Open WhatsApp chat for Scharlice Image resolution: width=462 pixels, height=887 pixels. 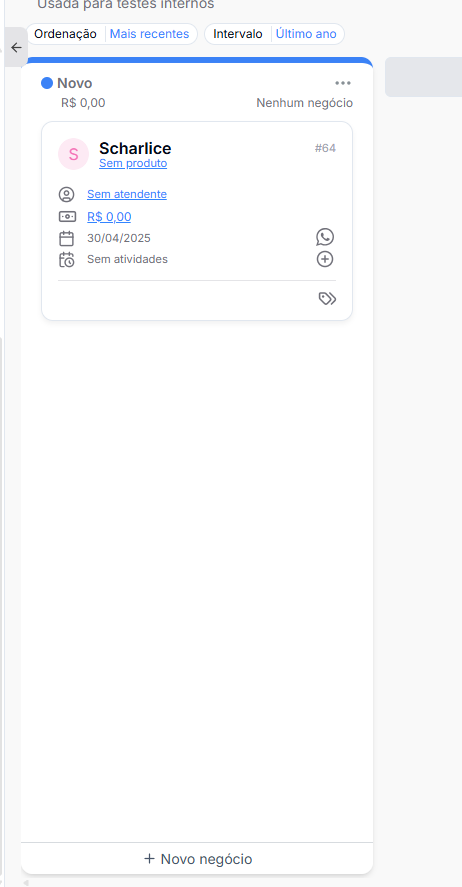coord(325,237)
